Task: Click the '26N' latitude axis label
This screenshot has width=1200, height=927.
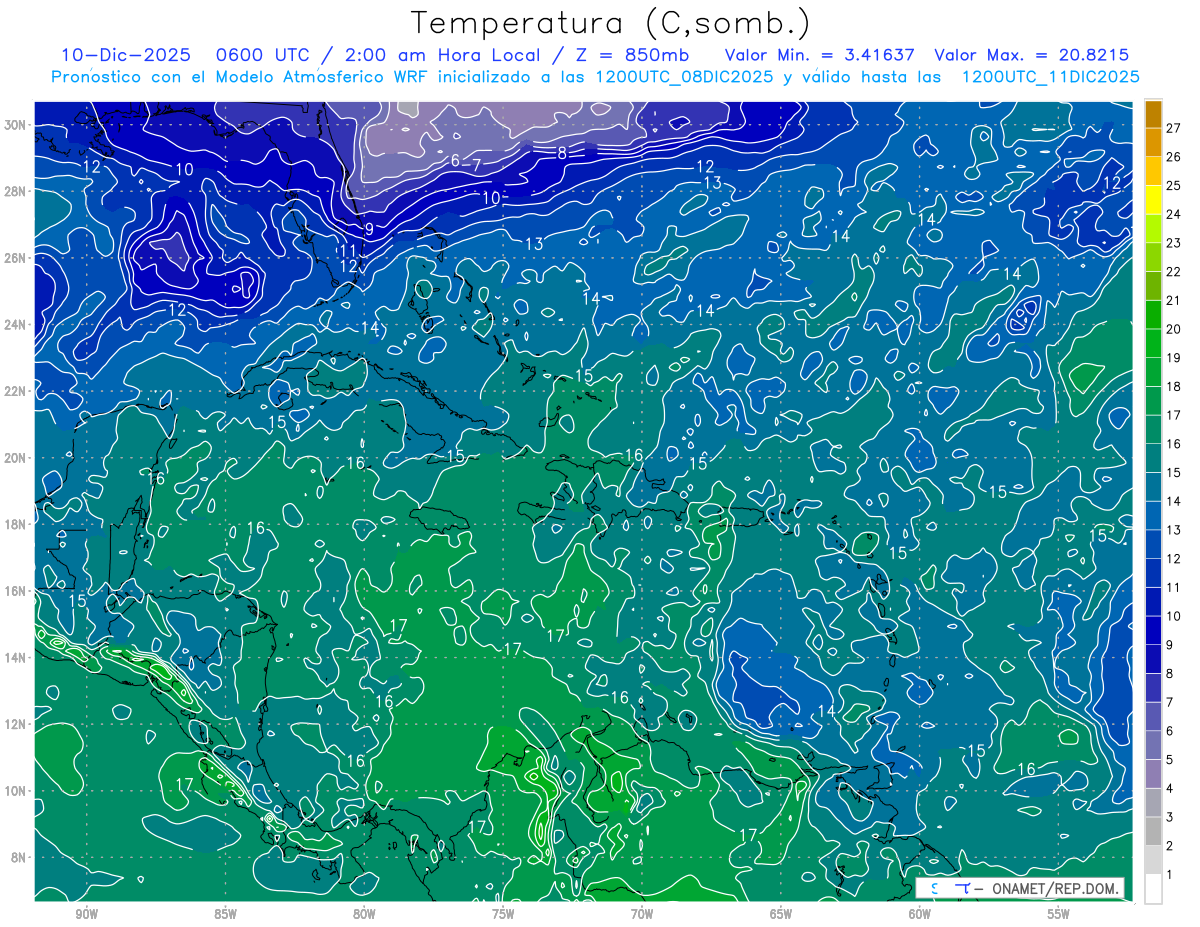Action: [x=17, y=258]
